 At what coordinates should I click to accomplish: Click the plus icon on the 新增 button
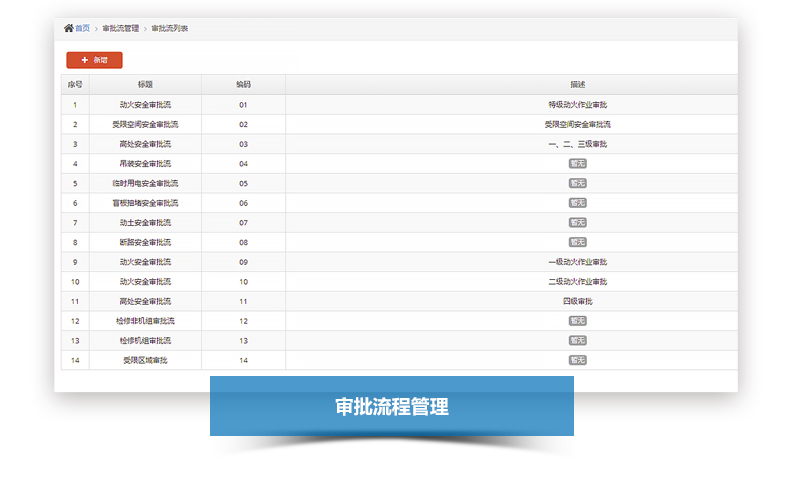[x=84, y=60]
